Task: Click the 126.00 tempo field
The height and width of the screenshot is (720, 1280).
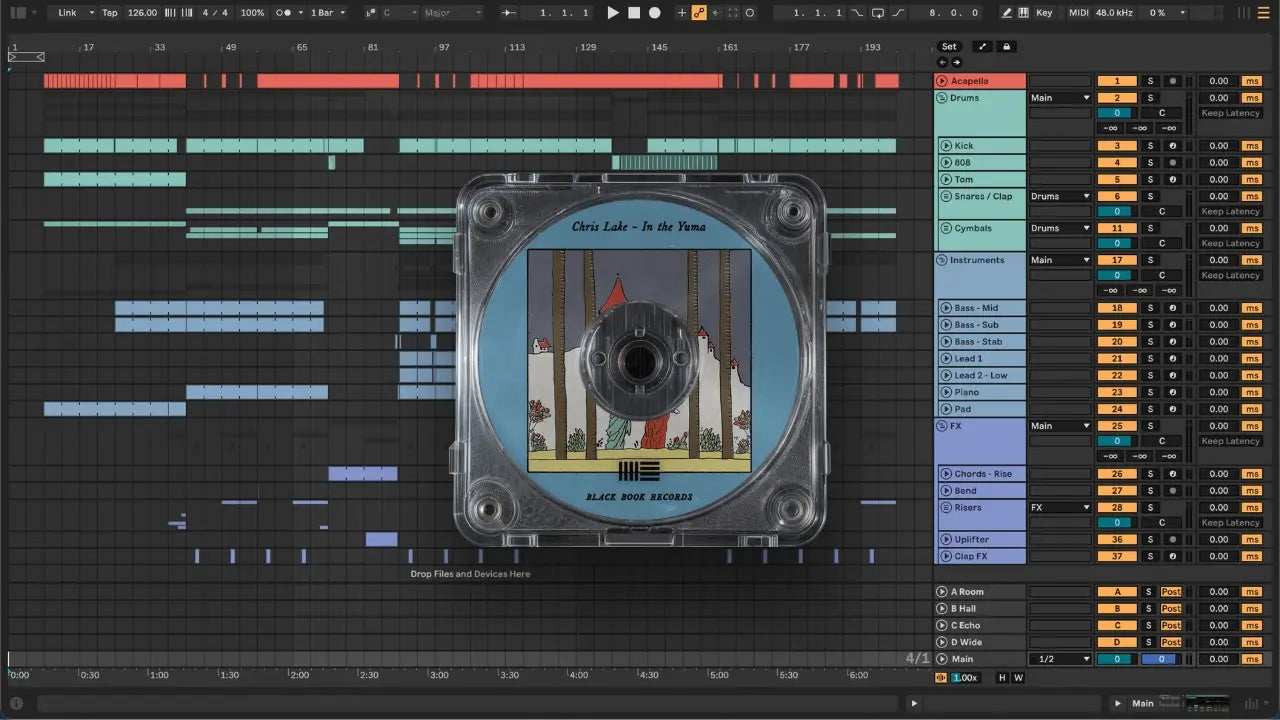Action: pos(143,13)
